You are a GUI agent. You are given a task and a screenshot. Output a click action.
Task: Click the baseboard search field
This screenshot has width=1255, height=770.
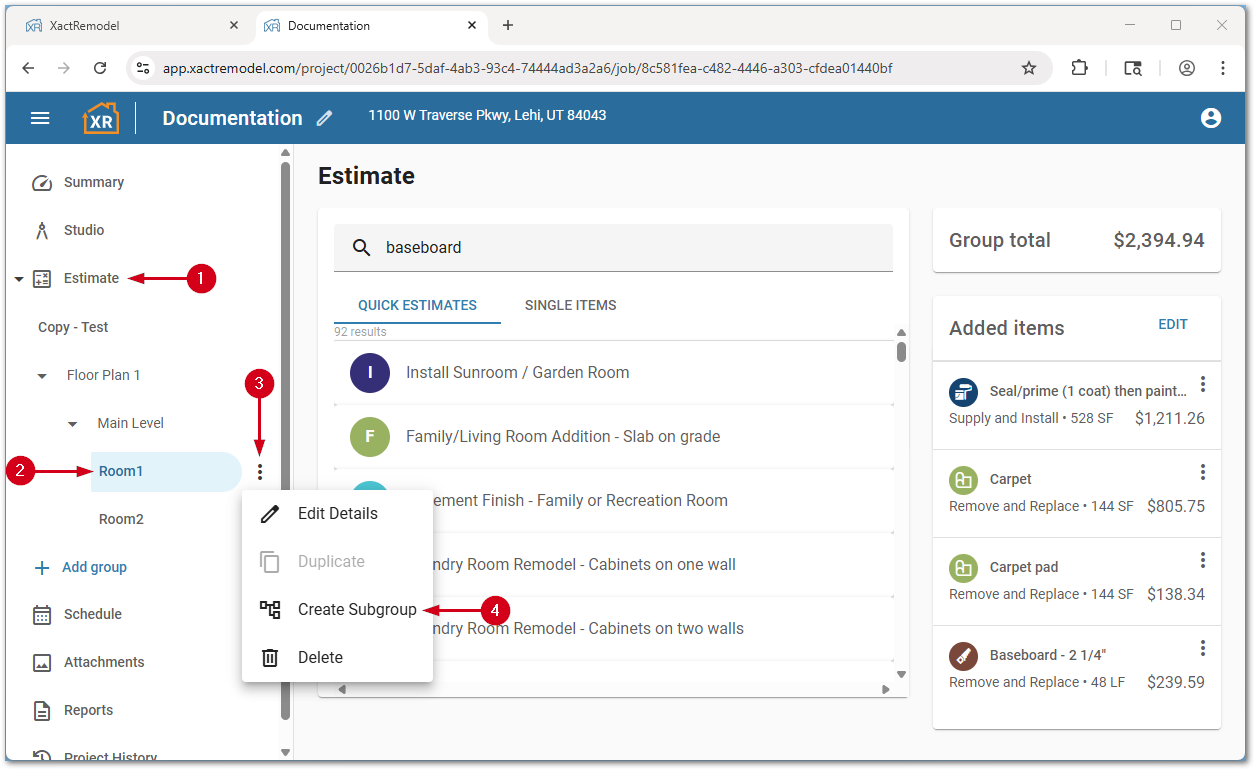(630, 247)
